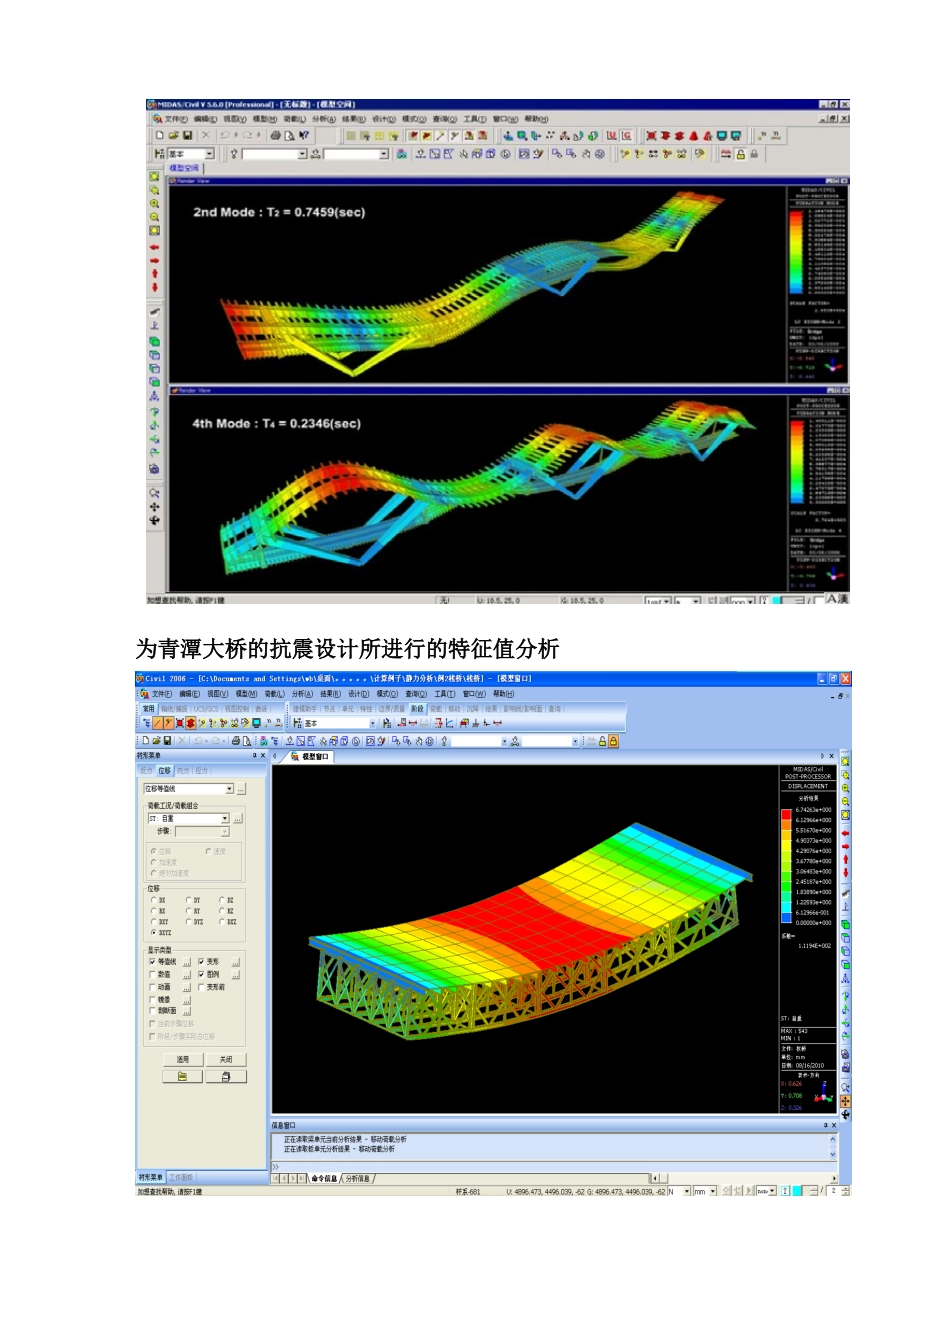Screen dimensions: 950x1344
Task: Select the DZ radio button
Action: pos(221,900)
